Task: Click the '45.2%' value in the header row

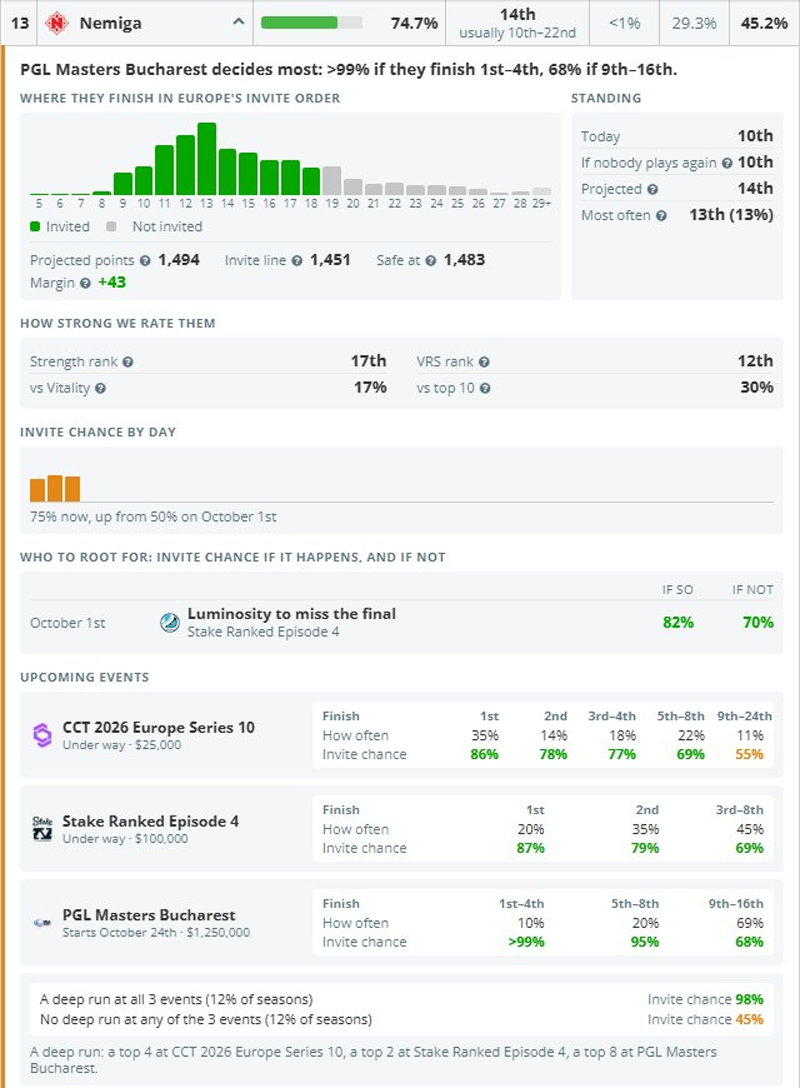Action: (x=764, y=24)
